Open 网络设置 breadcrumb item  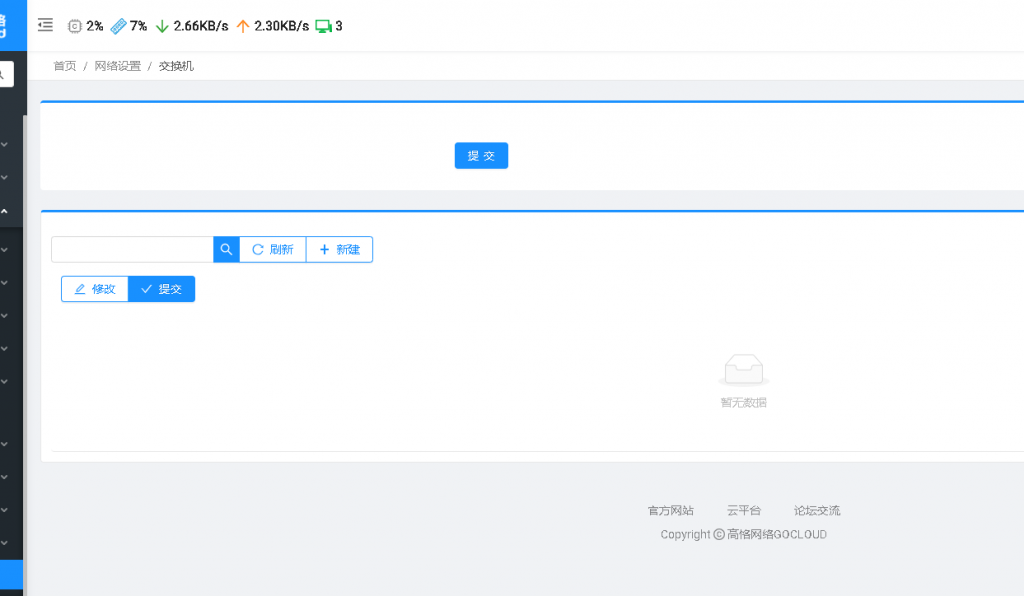click(118, 66)
